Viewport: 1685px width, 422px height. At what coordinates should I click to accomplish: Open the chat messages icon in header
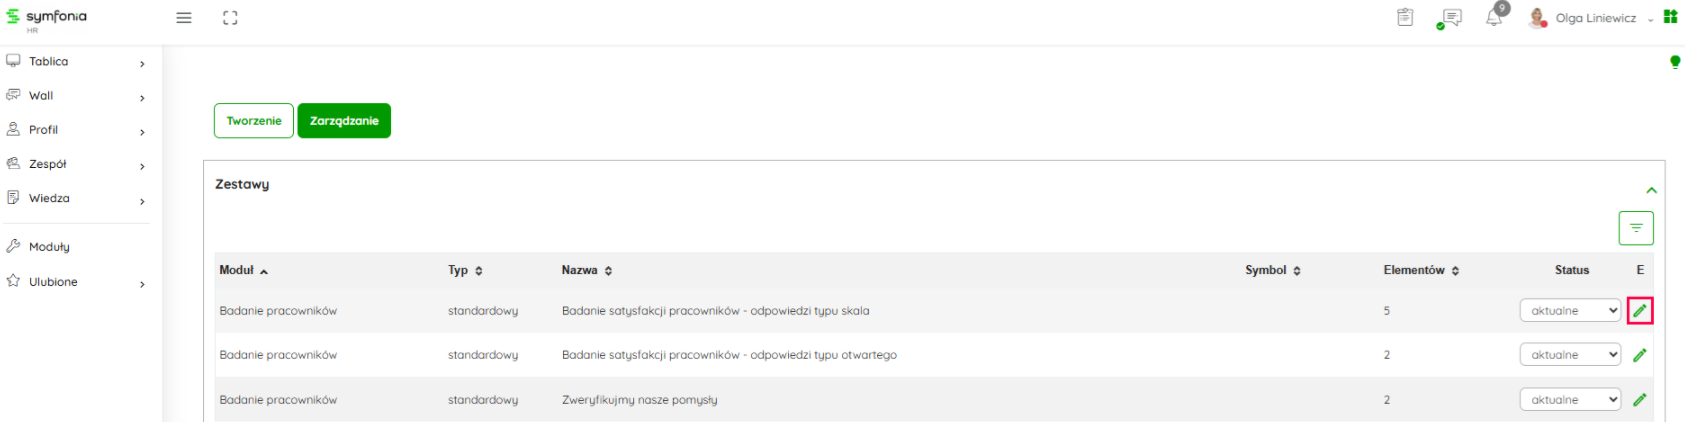point(1450,18)
